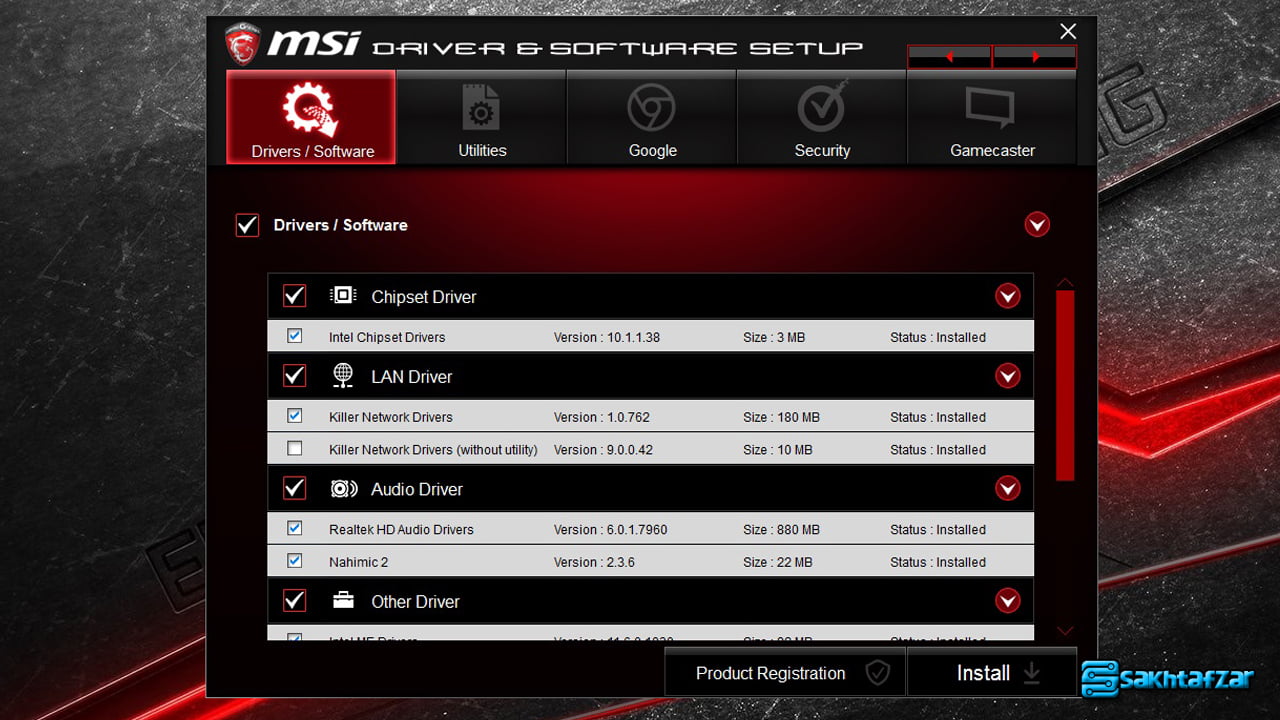Uncheck the Intel Chipset Drivers checkbox
Image resolution: width=1280 pixels, height=720 pixels.
pyautogui.click(x=294, y=336)
